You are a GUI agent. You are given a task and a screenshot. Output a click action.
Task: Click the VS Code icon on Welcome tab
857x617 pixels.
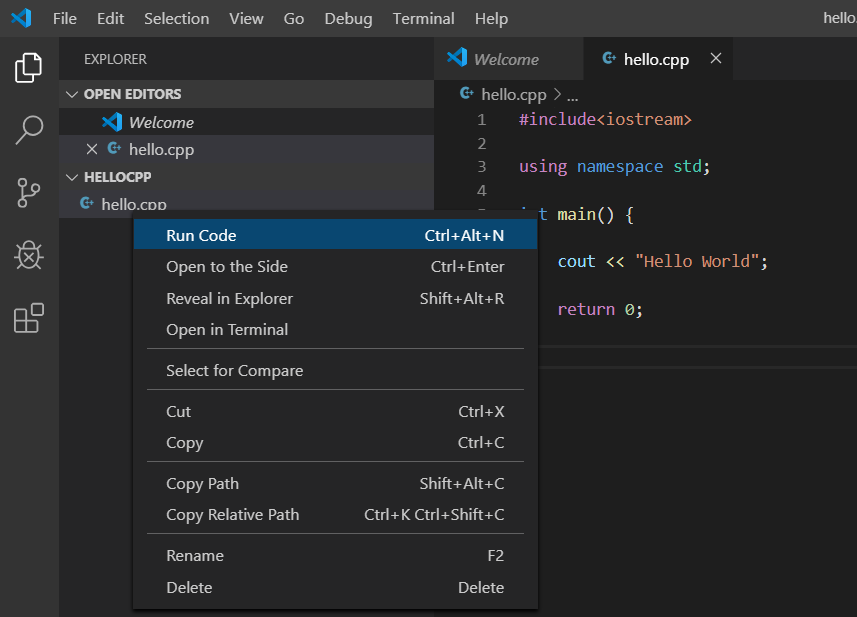coord(457,58)
